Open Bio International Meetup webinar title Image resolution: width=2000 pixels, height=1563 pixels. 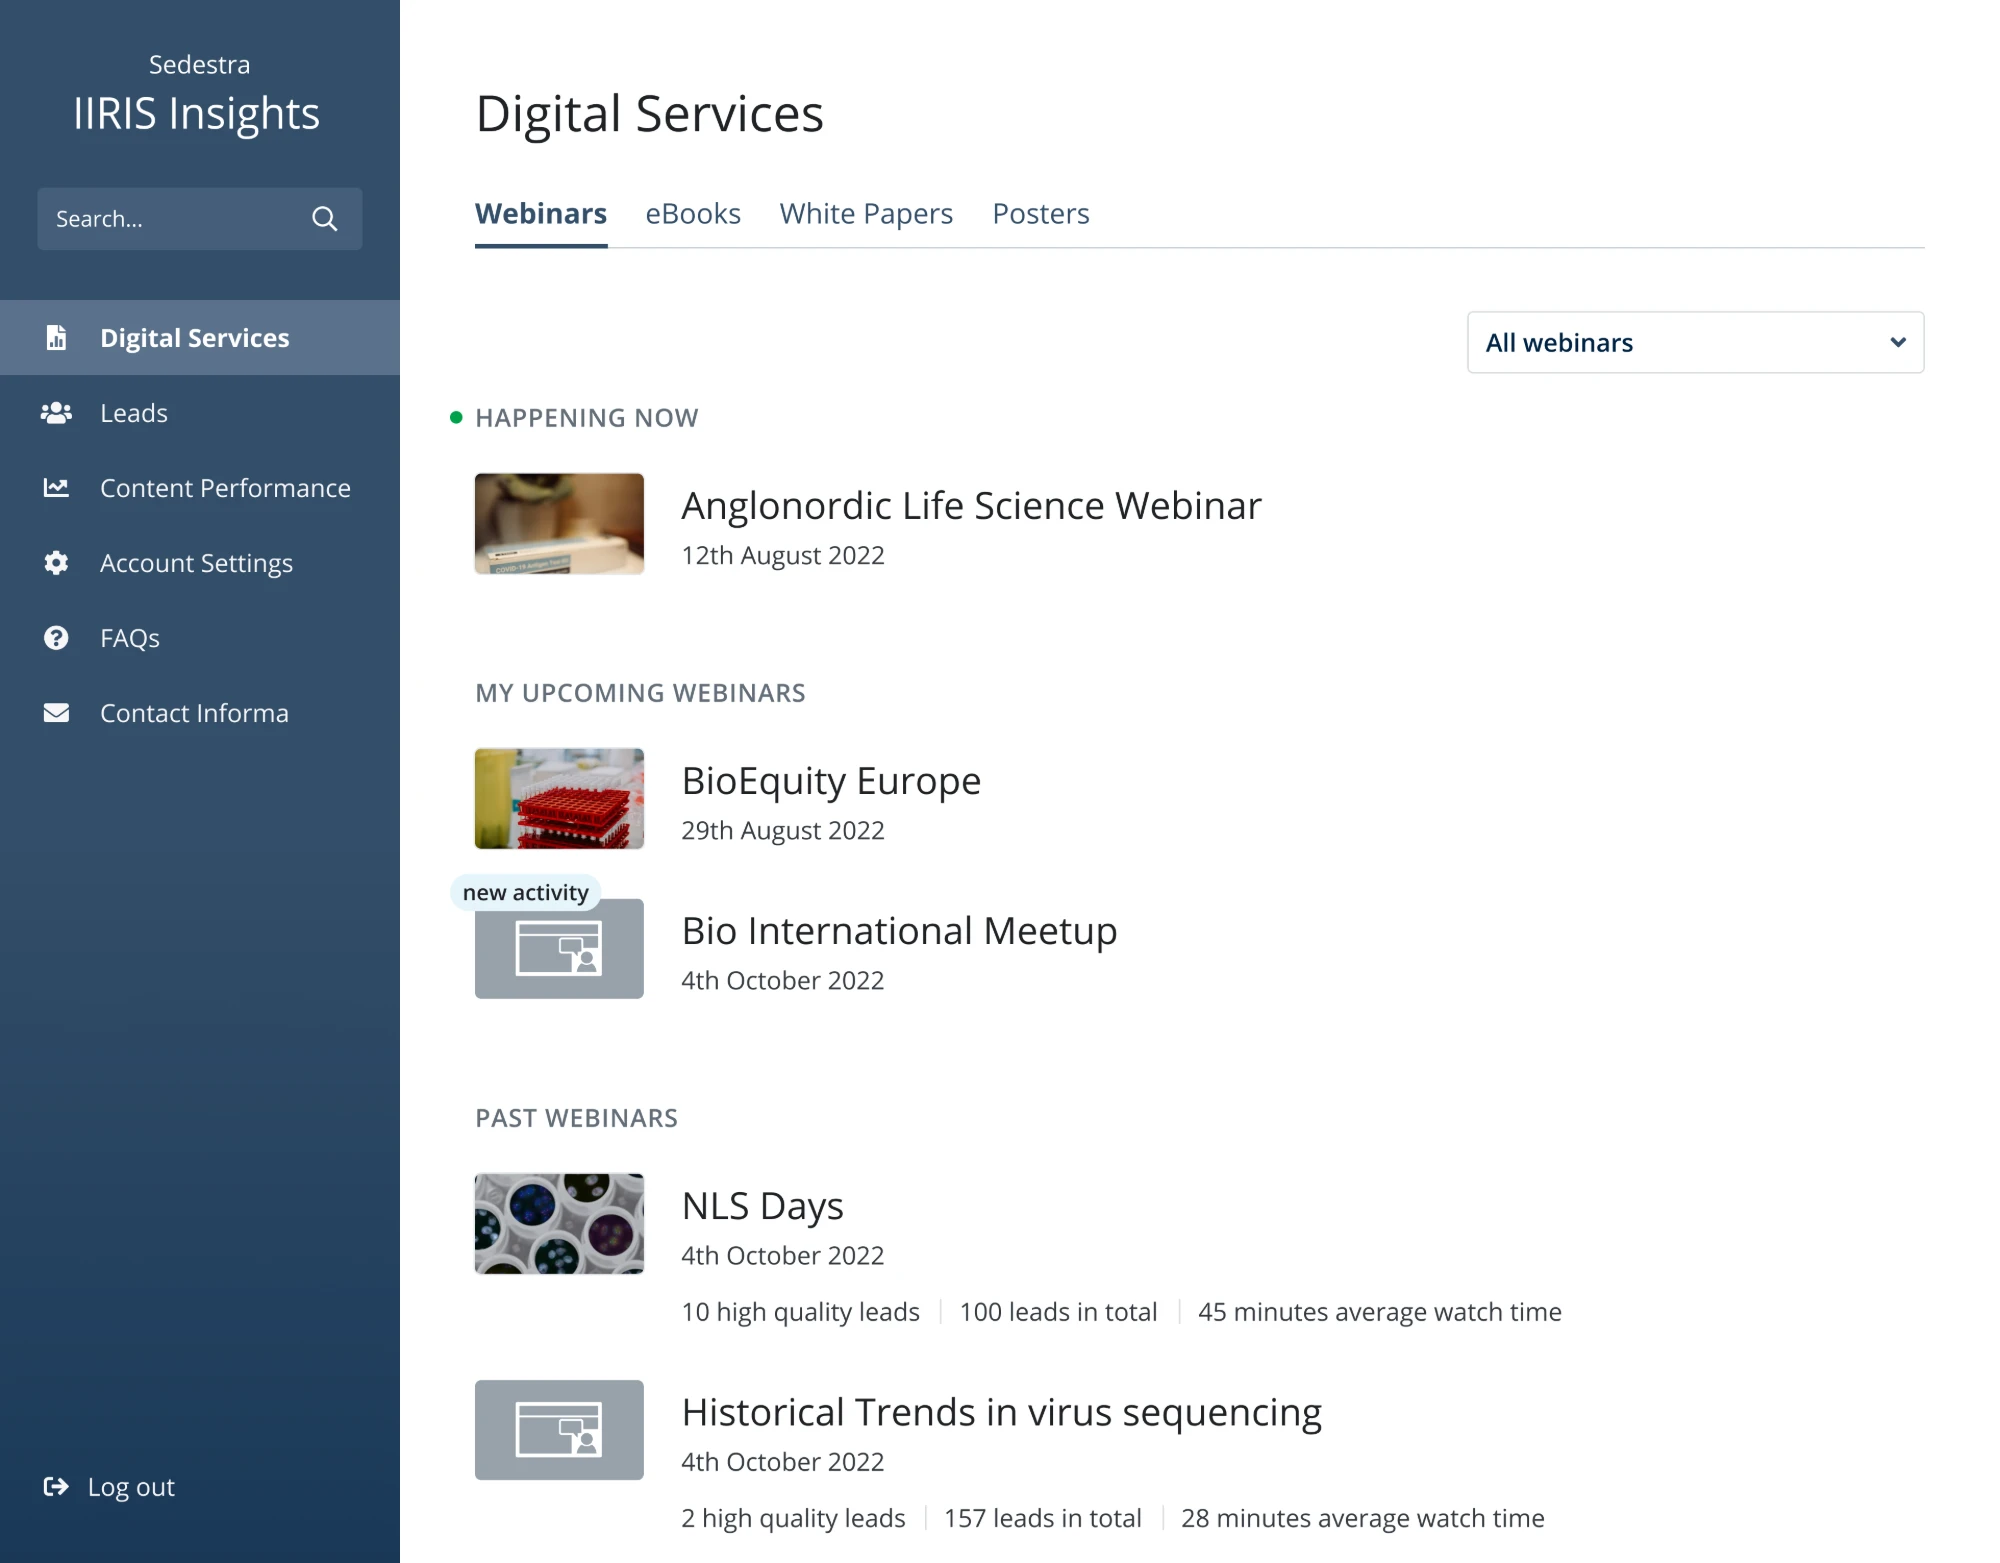pos(899,931)
